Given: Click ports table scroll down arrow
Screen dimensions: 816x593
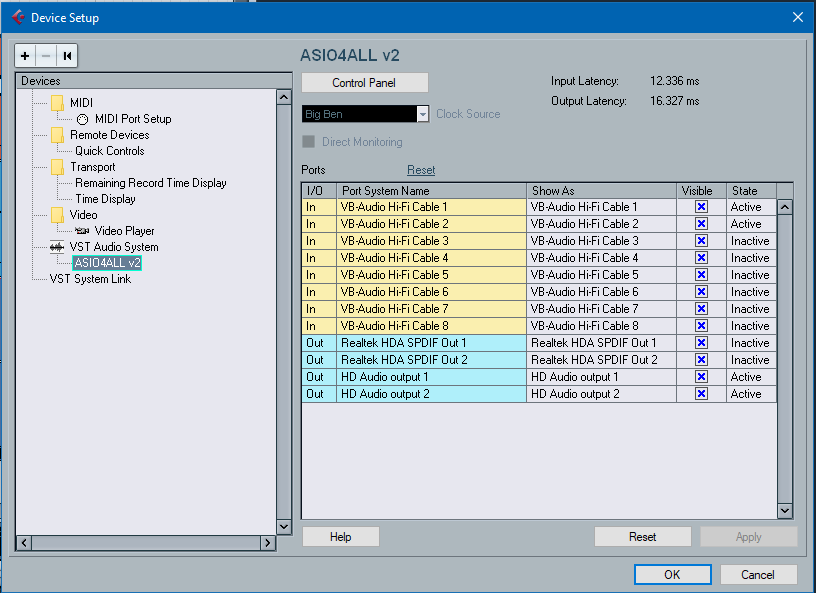Looking at the screenshot, I should click(x=785, y=511).
